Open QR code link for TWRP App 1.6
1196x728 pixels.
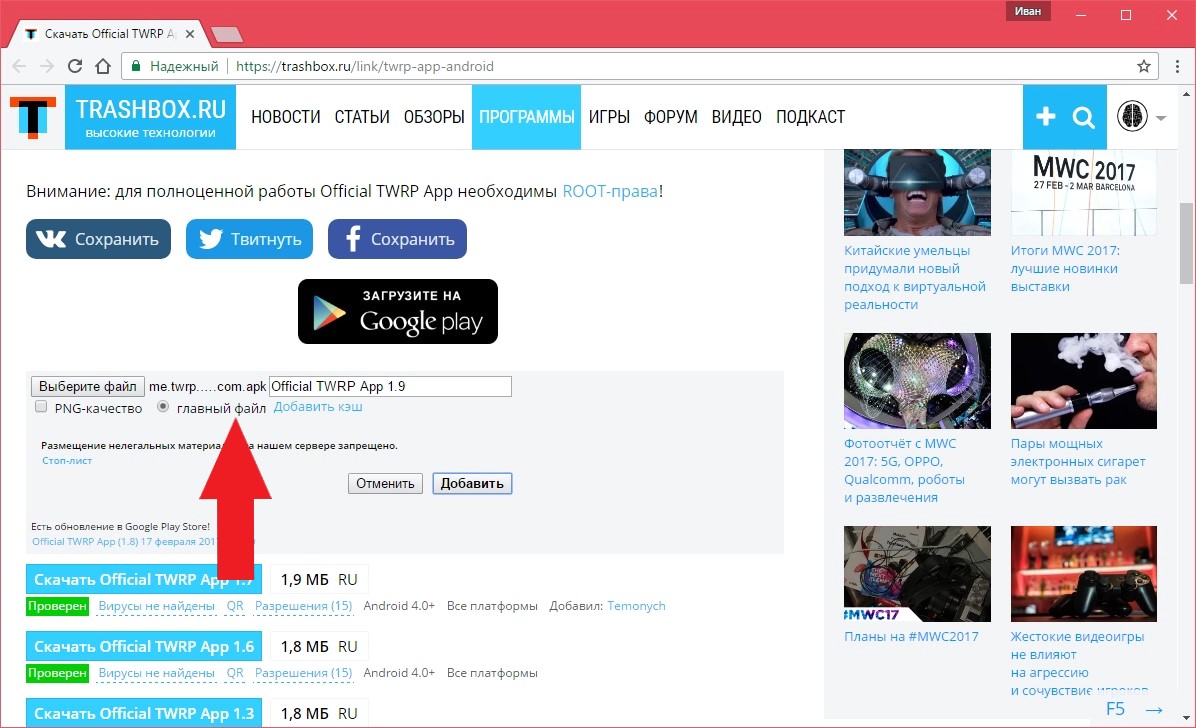coord(235,673)
